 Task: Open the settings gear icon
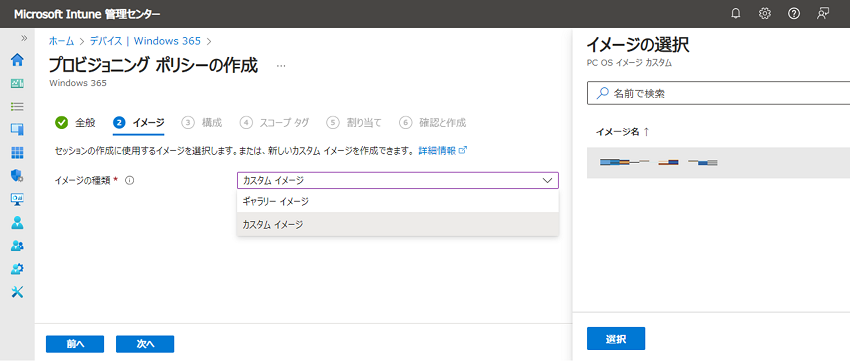tap(765, 14)
